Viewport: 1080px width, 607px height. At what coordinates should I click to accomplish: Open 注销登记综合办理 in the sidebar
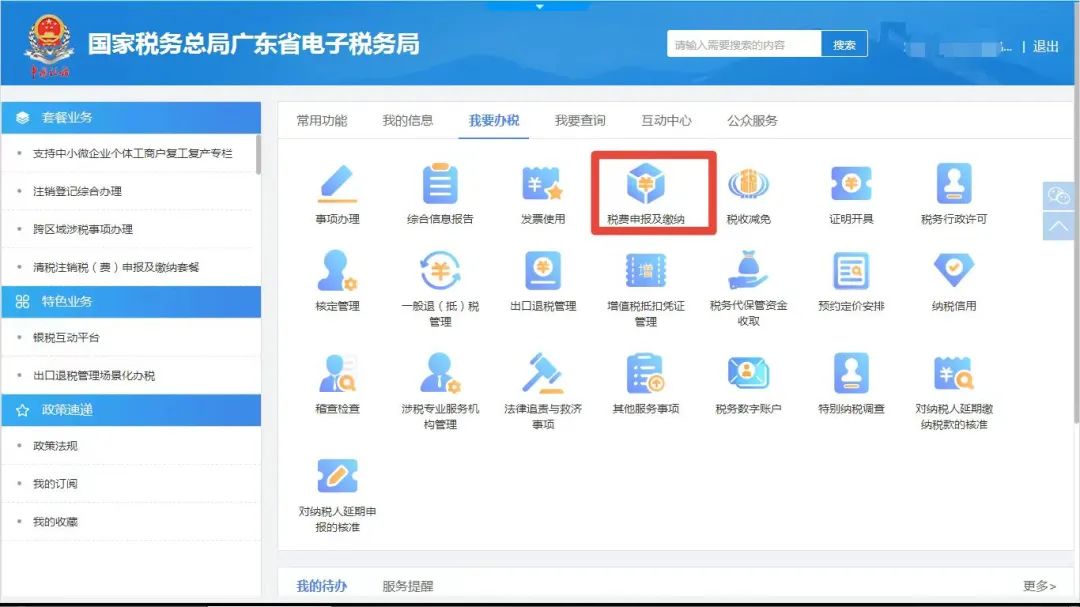pyautogui.click(x=77, y=191)
